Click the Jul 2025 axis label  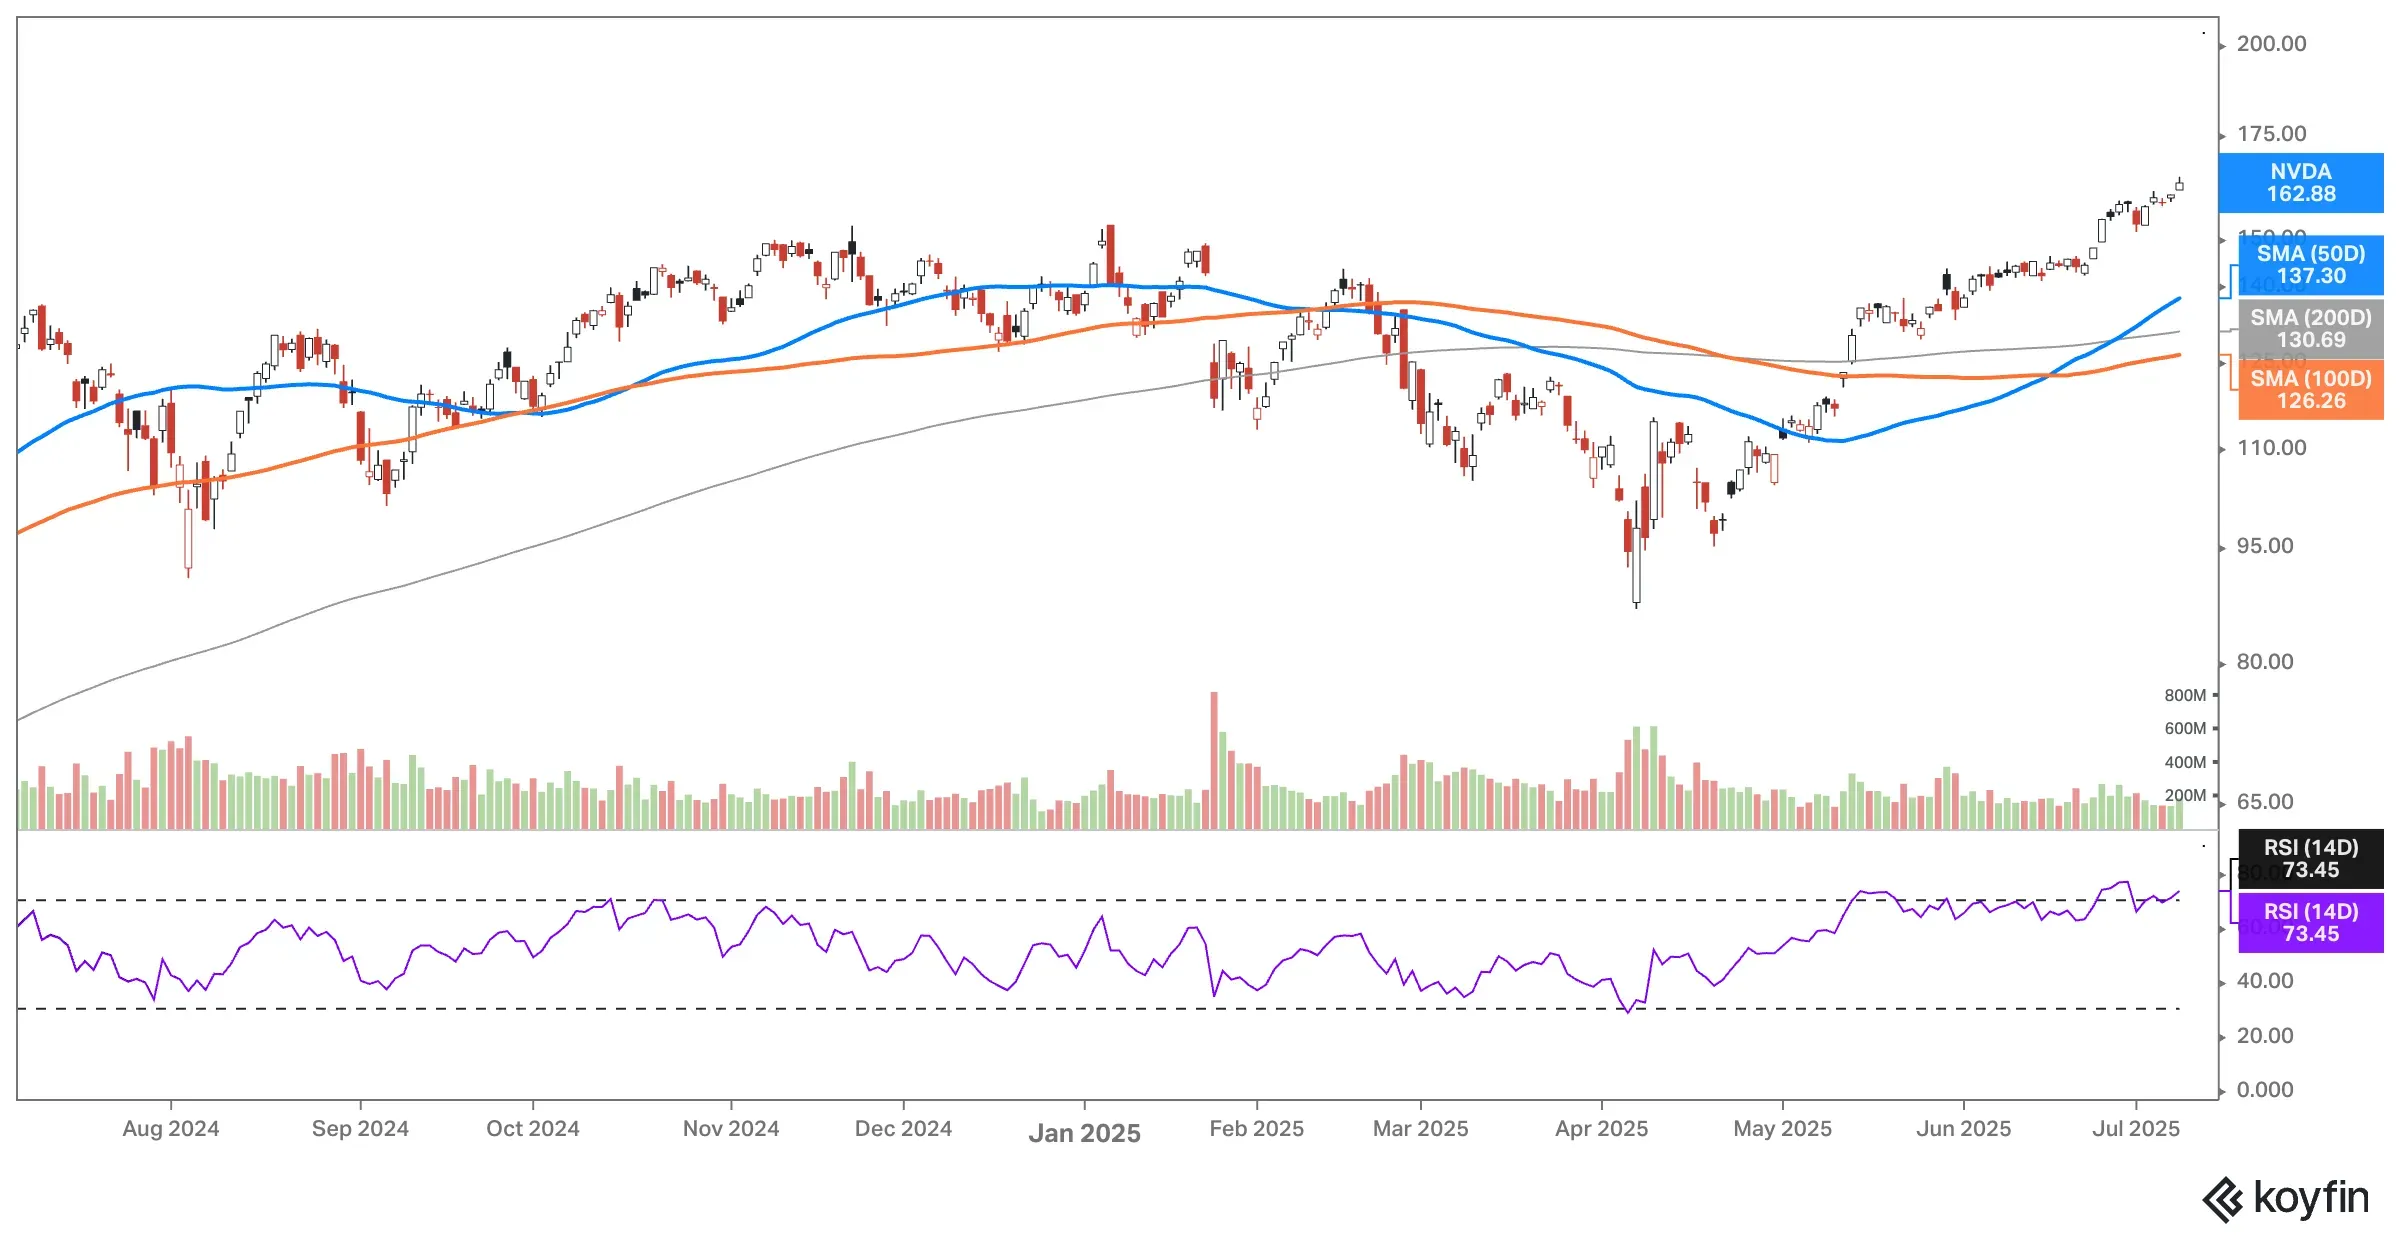click(x=2136, y=1129)
